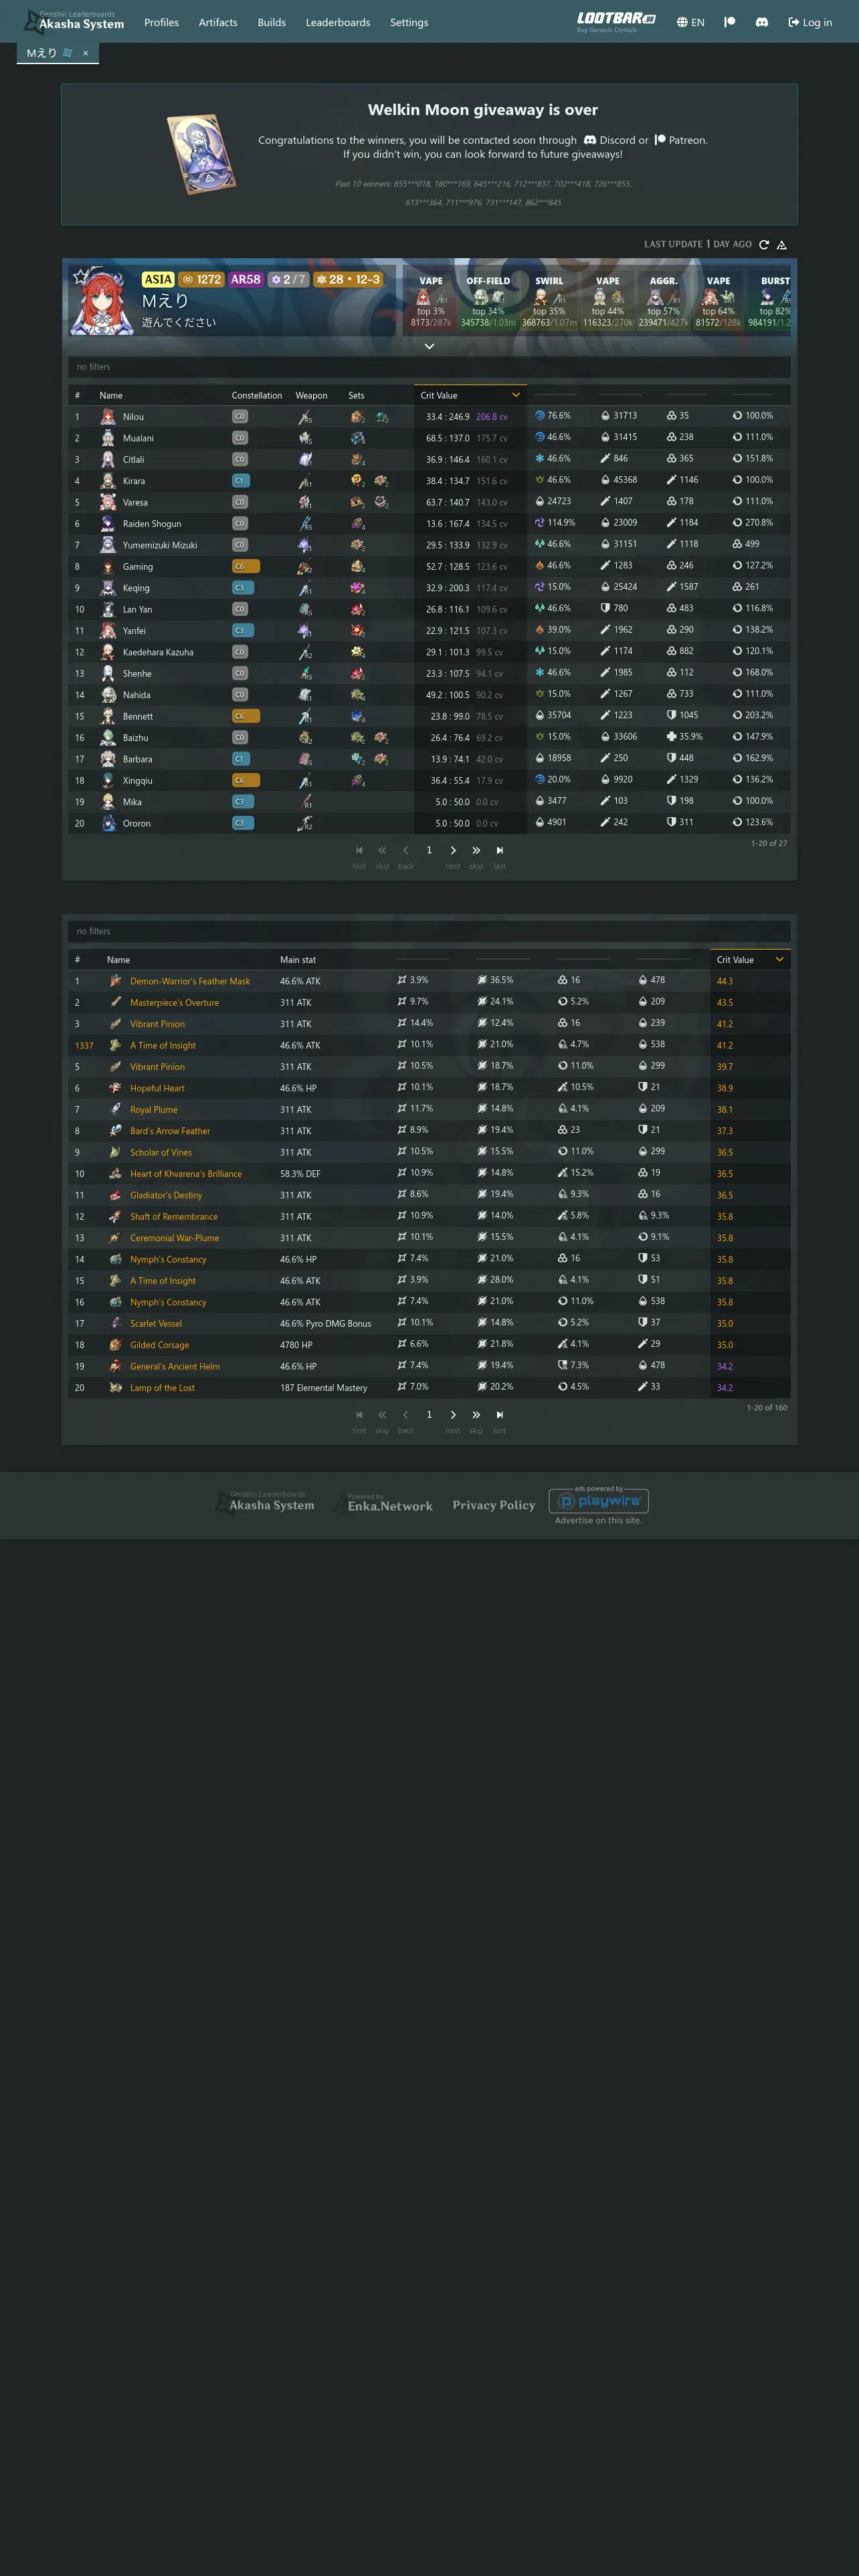Open the OFF-FIELD top 34% ranking
This screenshot has width=859, height=2576.
click(x=488, y=301)
